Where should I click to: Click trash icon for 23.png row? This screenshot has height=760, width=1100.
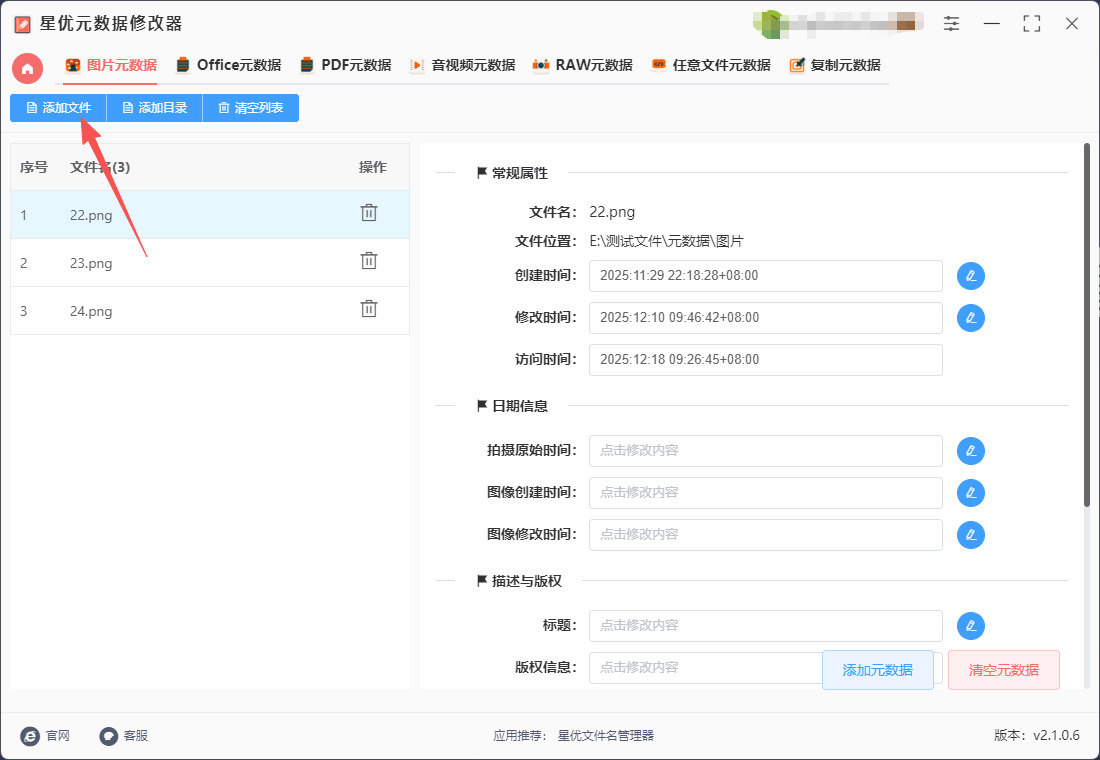tap(369, 261)
